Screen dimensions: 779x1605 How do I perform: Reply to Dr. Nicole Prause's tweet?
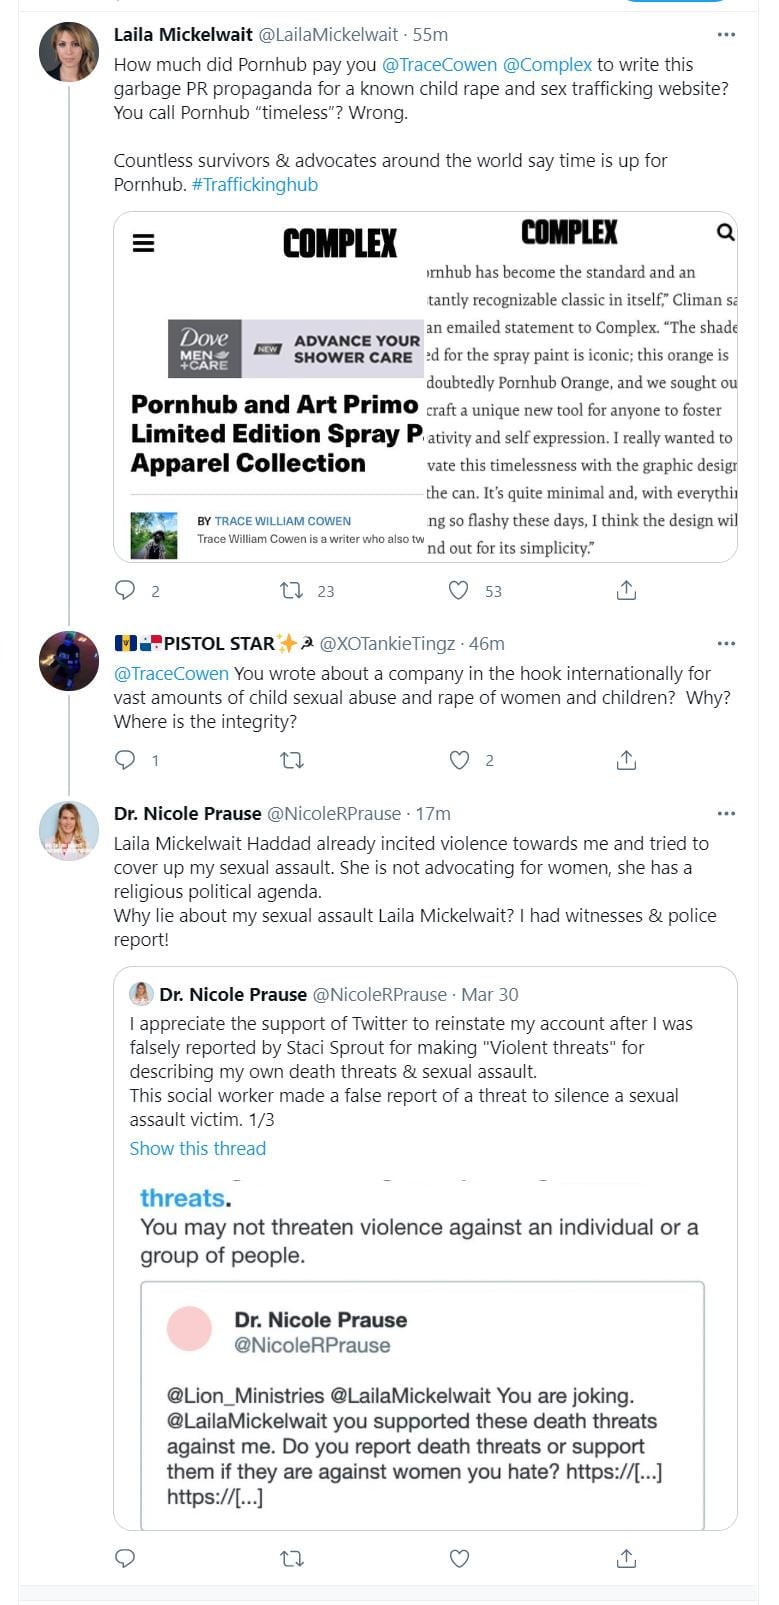pos(125,1558)
